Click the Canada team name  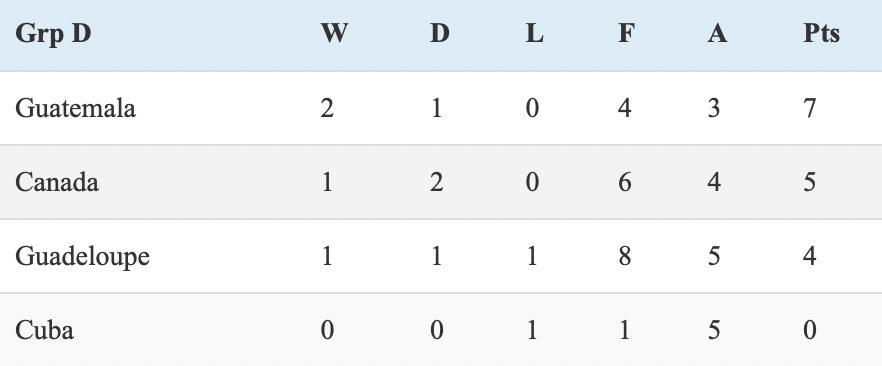point(57,182)
